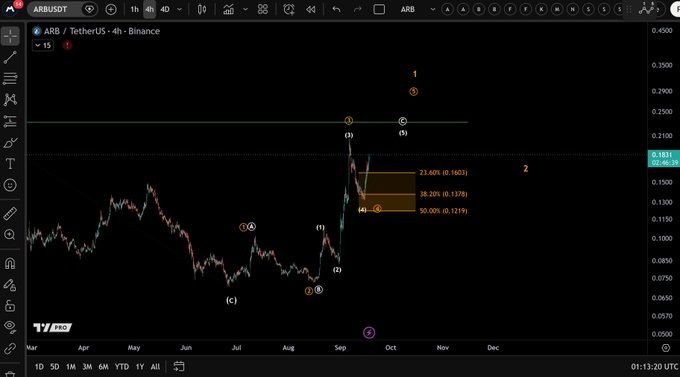680x377 pixels.
Task: Start bar replay mode
Action: click(311, 9)
